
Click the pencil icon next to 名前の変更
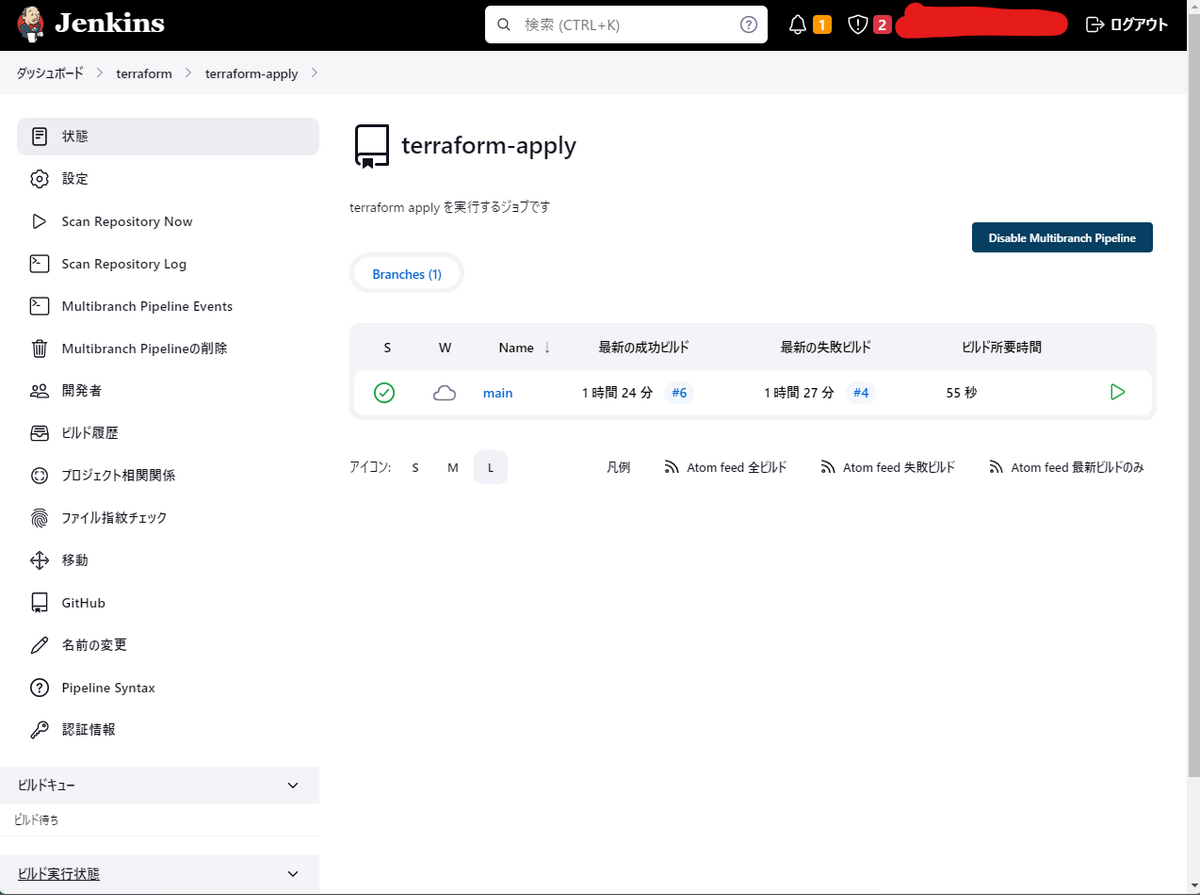[39, 645]
